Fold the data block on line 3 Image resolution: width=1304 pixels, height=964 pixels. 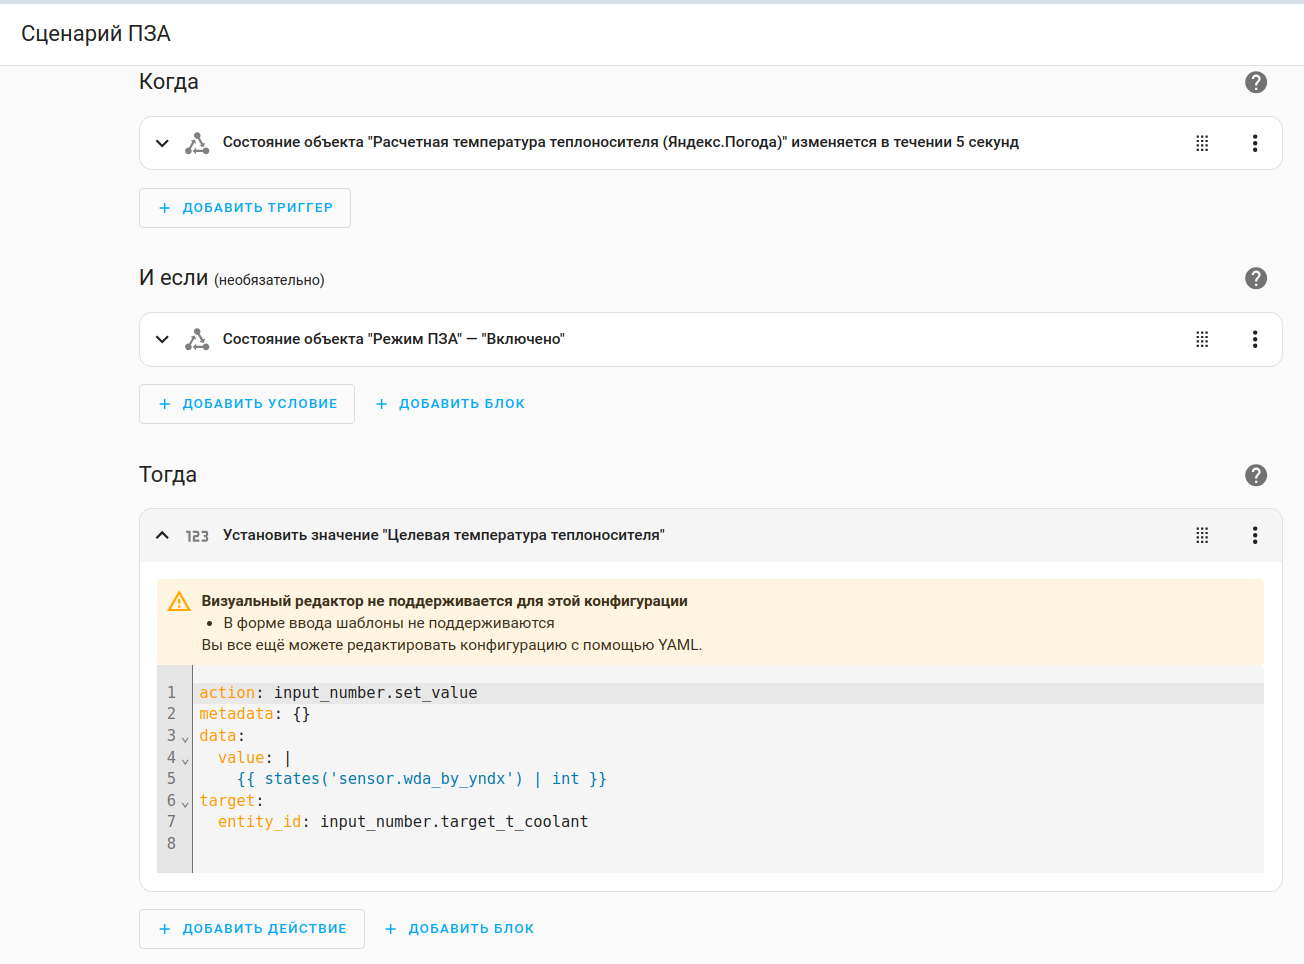point(185,738)
